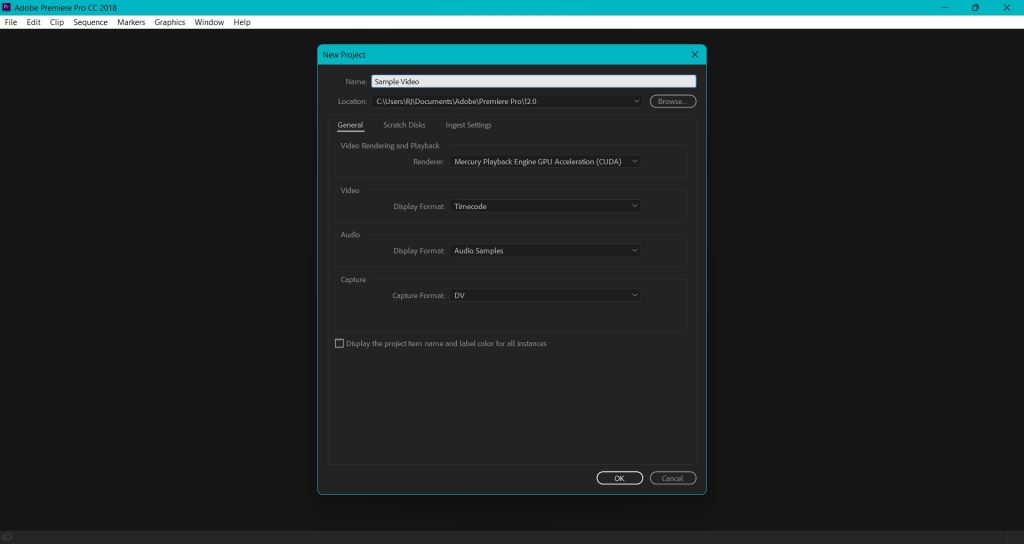Click the Cancel button
This screenshot has height=544, width=1024.
[673, 478]
